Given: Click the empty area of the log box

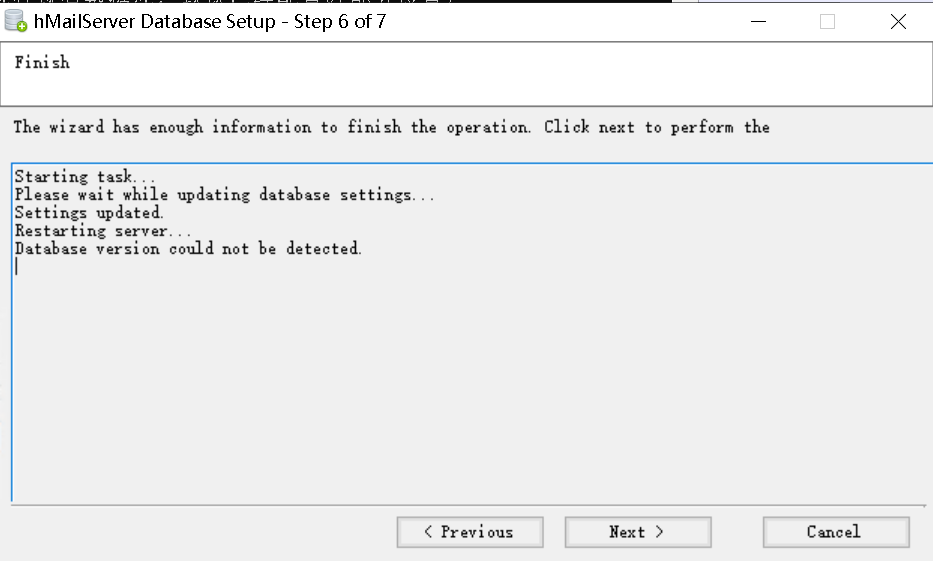Looking at the screenshot, I should [470, 387].
